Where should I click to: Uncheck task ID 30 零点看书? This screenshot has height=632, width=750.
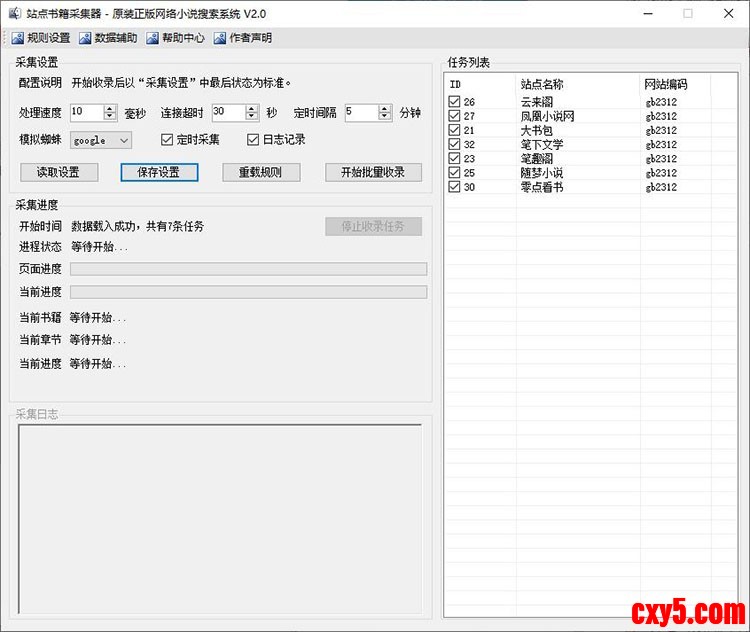tap(454, 187)
